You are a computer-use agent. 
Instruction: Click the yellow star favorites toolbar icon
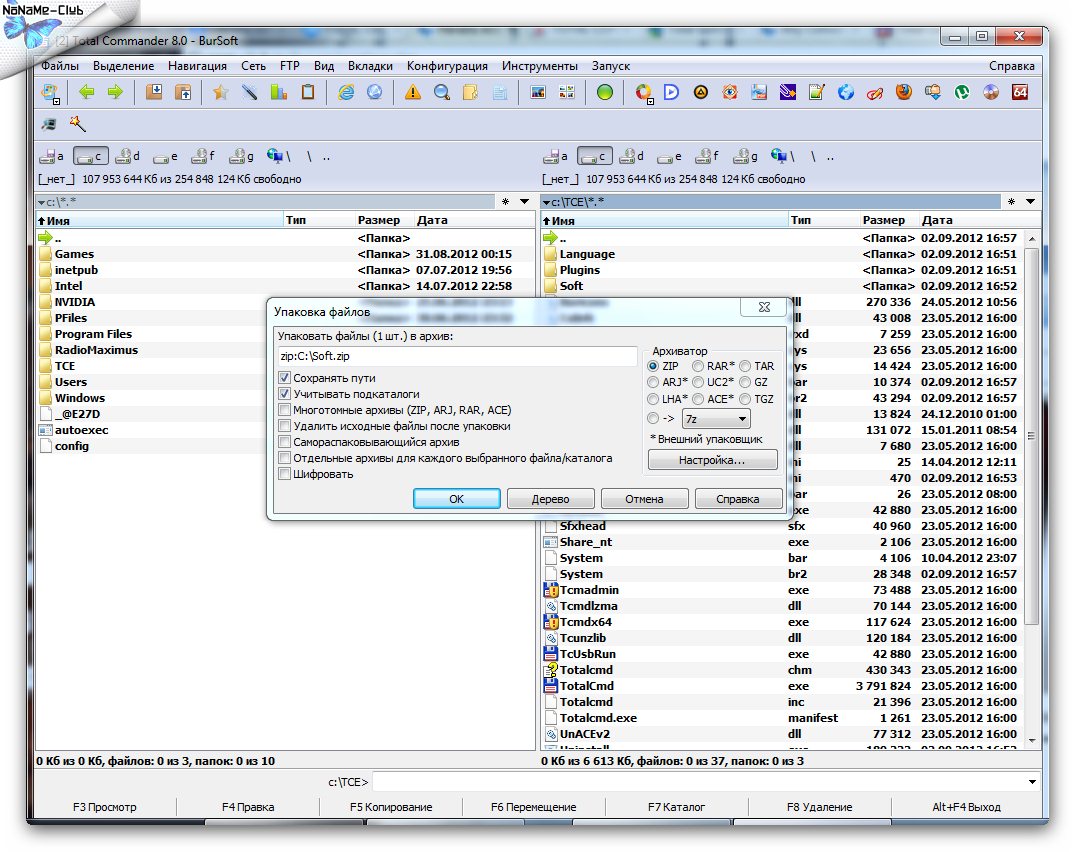(x=220, y=93)
